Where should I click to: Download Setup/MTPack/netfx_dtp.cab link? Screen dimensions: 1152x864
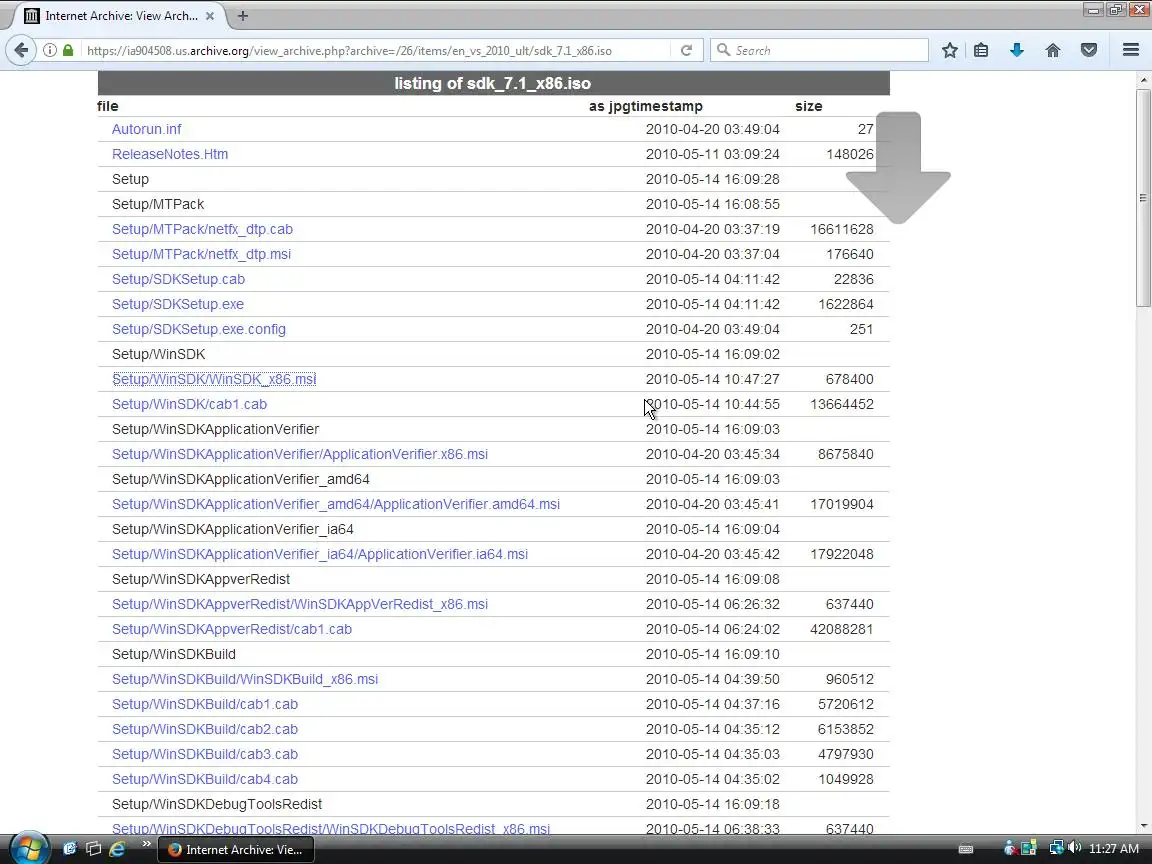tap(202, 229)
